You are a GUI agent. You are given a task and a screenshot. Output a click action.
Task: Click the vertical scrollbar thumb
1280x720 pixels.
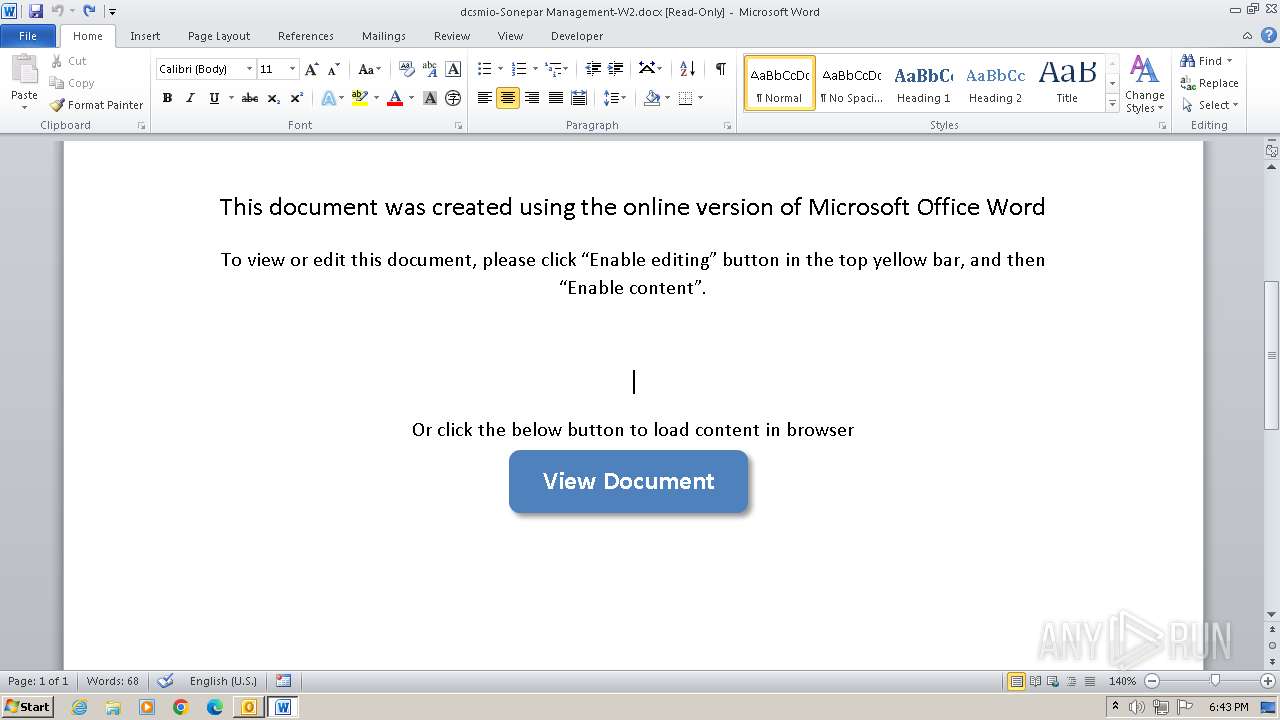[1272, 356]
